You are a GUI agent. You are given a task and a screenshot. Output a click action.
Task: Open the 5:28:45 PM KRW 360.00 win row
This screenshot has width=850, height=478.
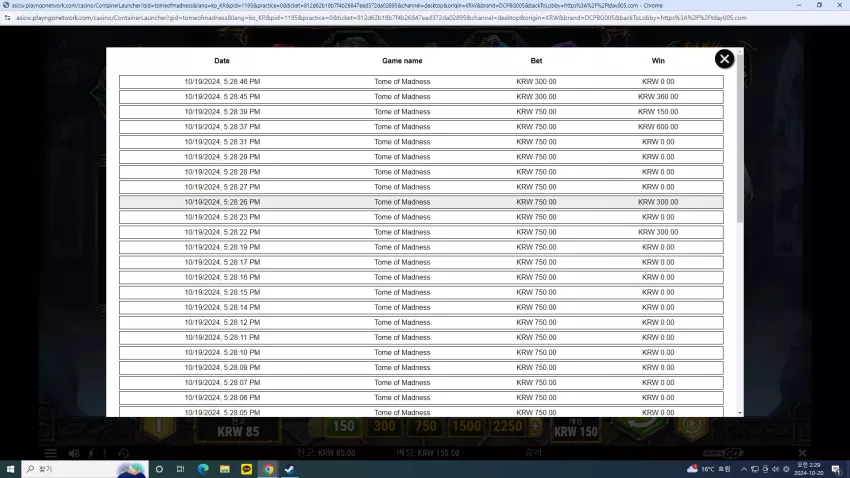[x=421, y=97]
